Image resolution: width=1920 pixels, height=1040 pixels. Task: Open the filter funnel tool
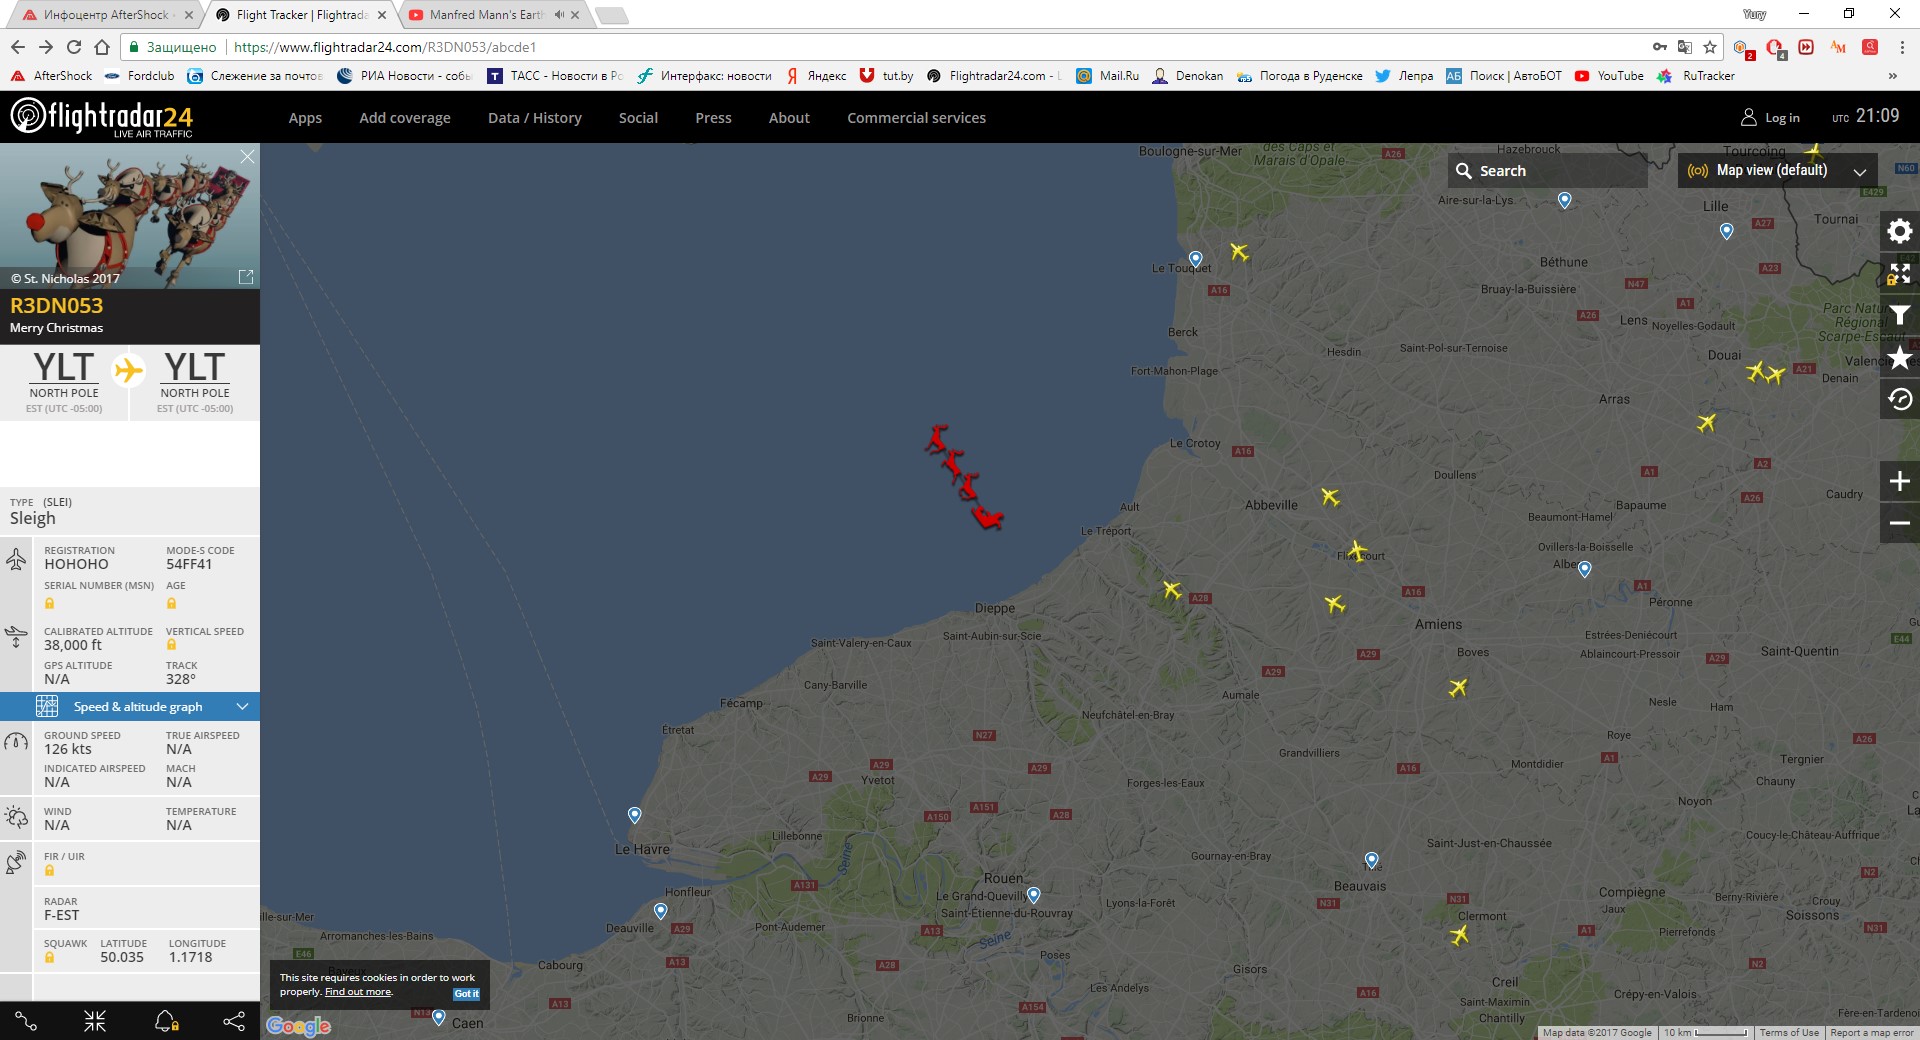[x=1899, y=316]
